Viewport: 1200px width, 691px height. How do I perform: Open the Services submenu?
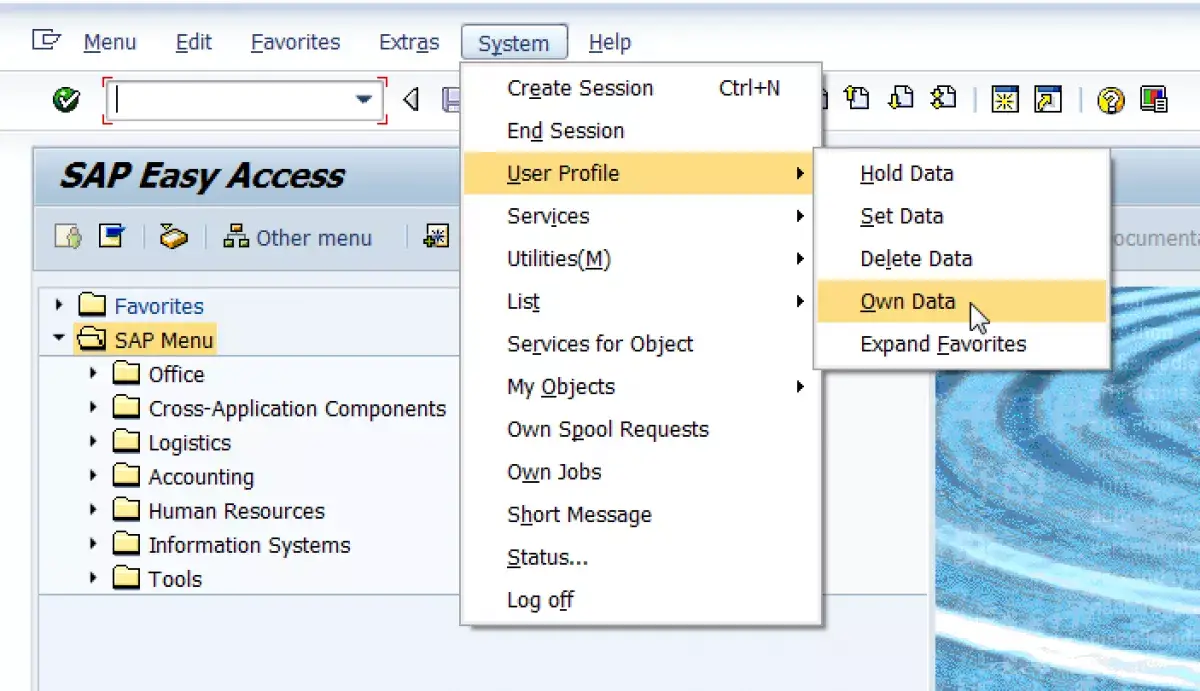(641, 216)
